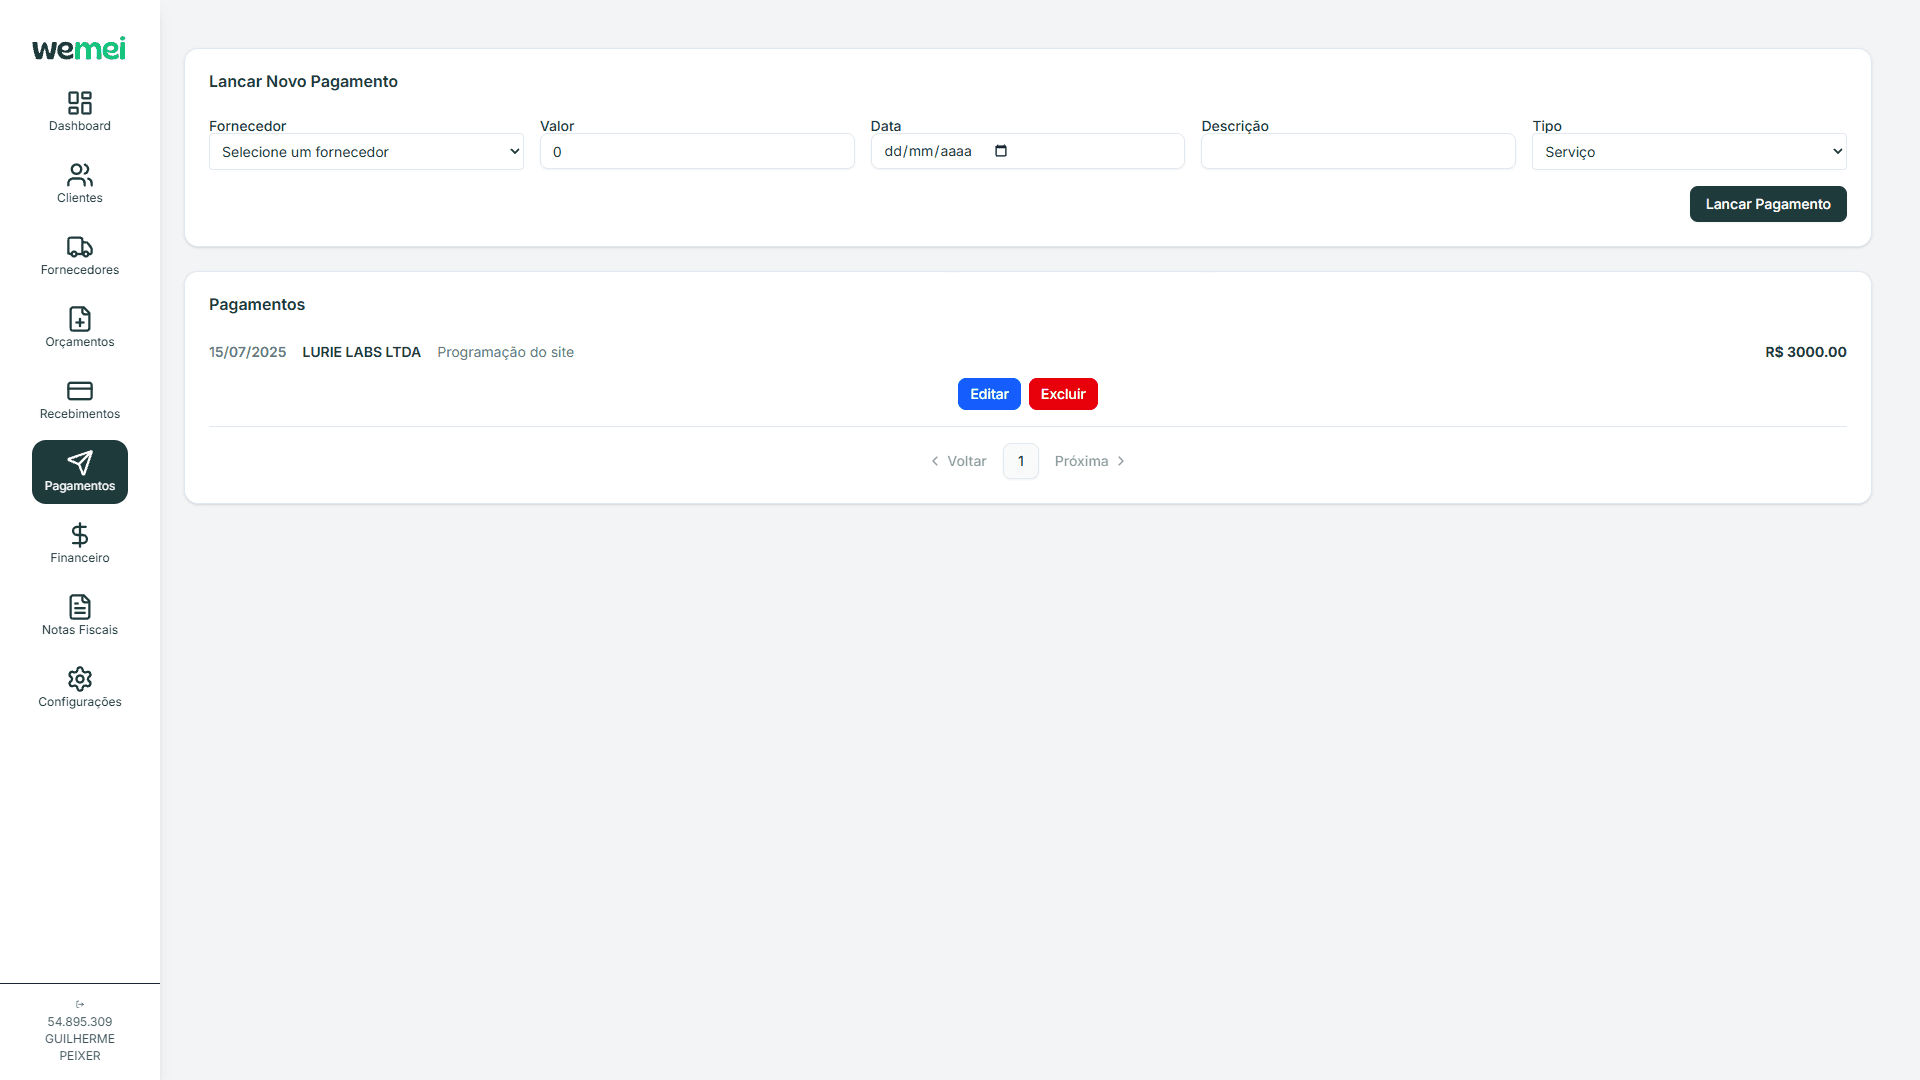Go to Clientes people icon
This screenshot has width=1920, height=1080.
coord(80,175)
